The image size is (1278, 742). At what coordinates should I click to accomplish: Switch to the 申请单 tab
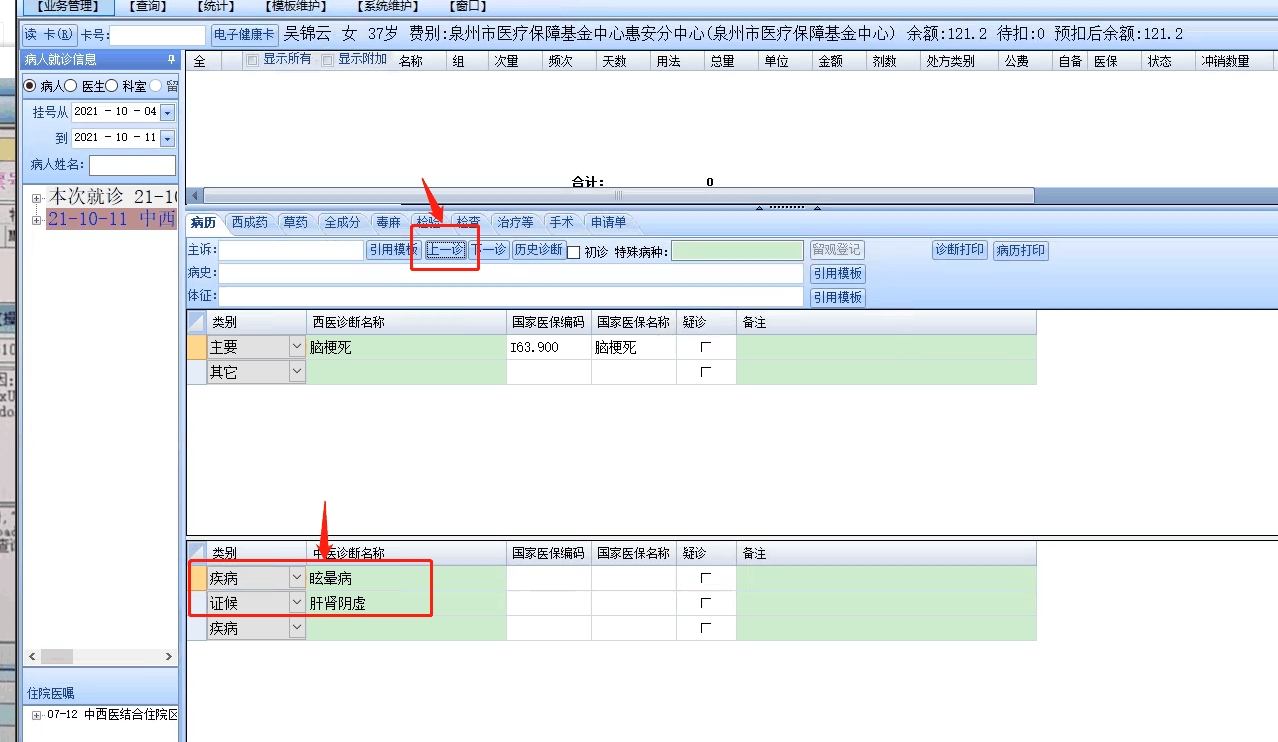(x=608, y=223)
